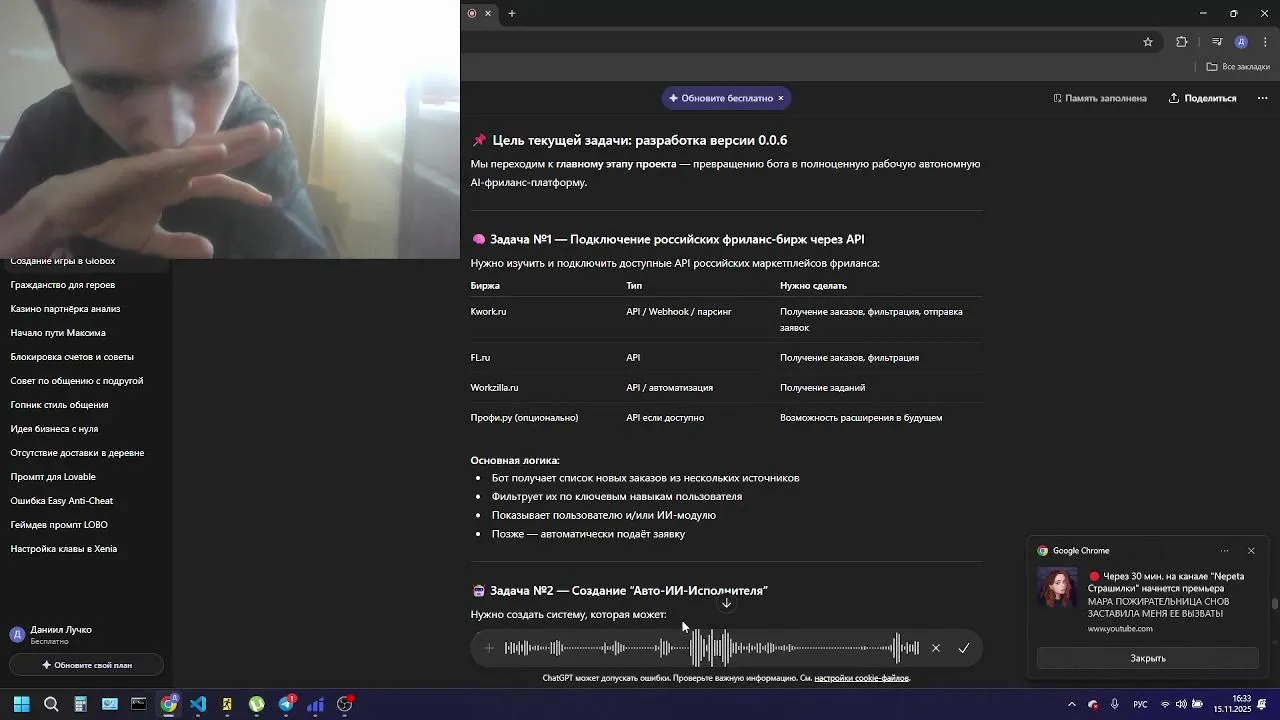This screenshot has height=720, width=1280.
Task: Open a new Chrome tab with the plus button
Action: (512, 13)
